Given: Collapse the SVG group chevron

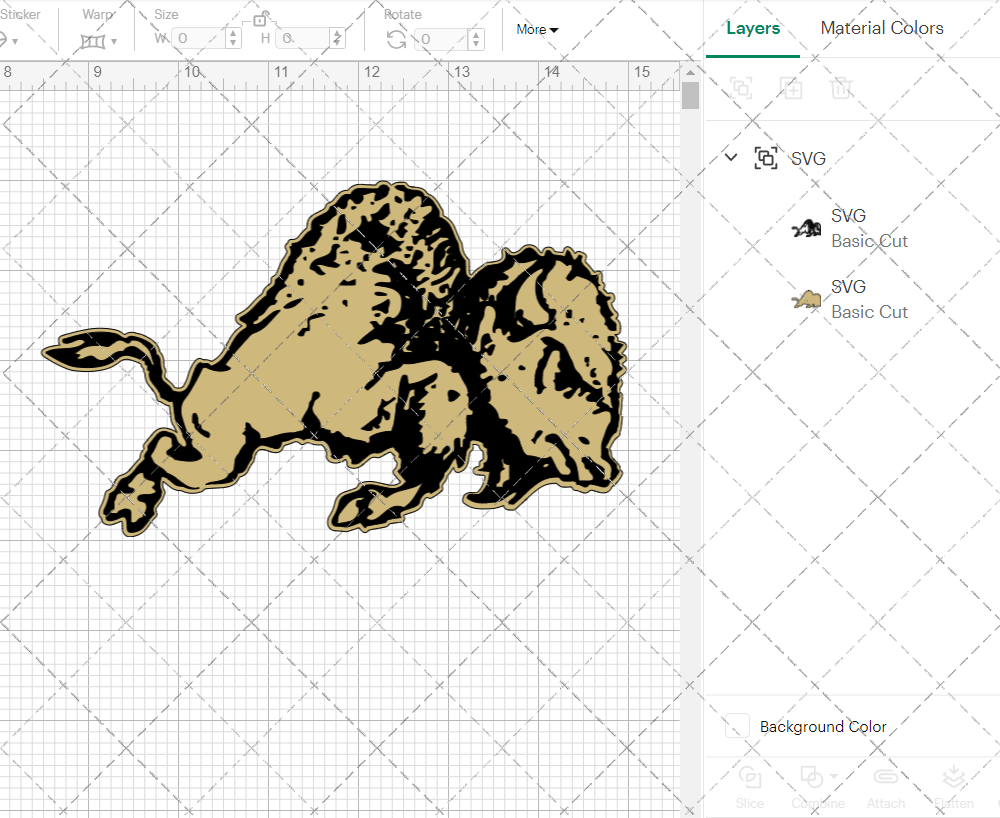Looking at the screenshot, I should [x=731, y=157].
